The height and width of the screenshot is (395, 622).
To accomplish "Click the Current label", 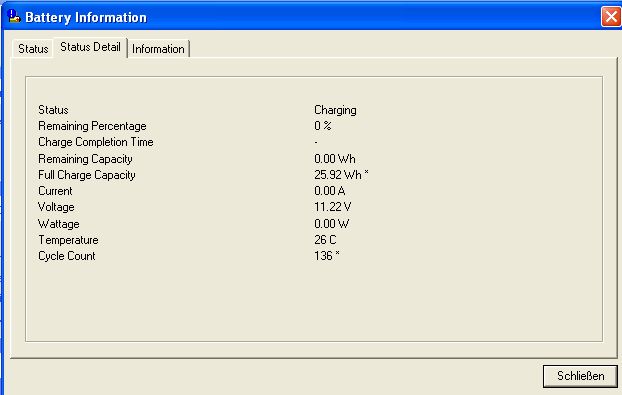I will tap(55, 191).
